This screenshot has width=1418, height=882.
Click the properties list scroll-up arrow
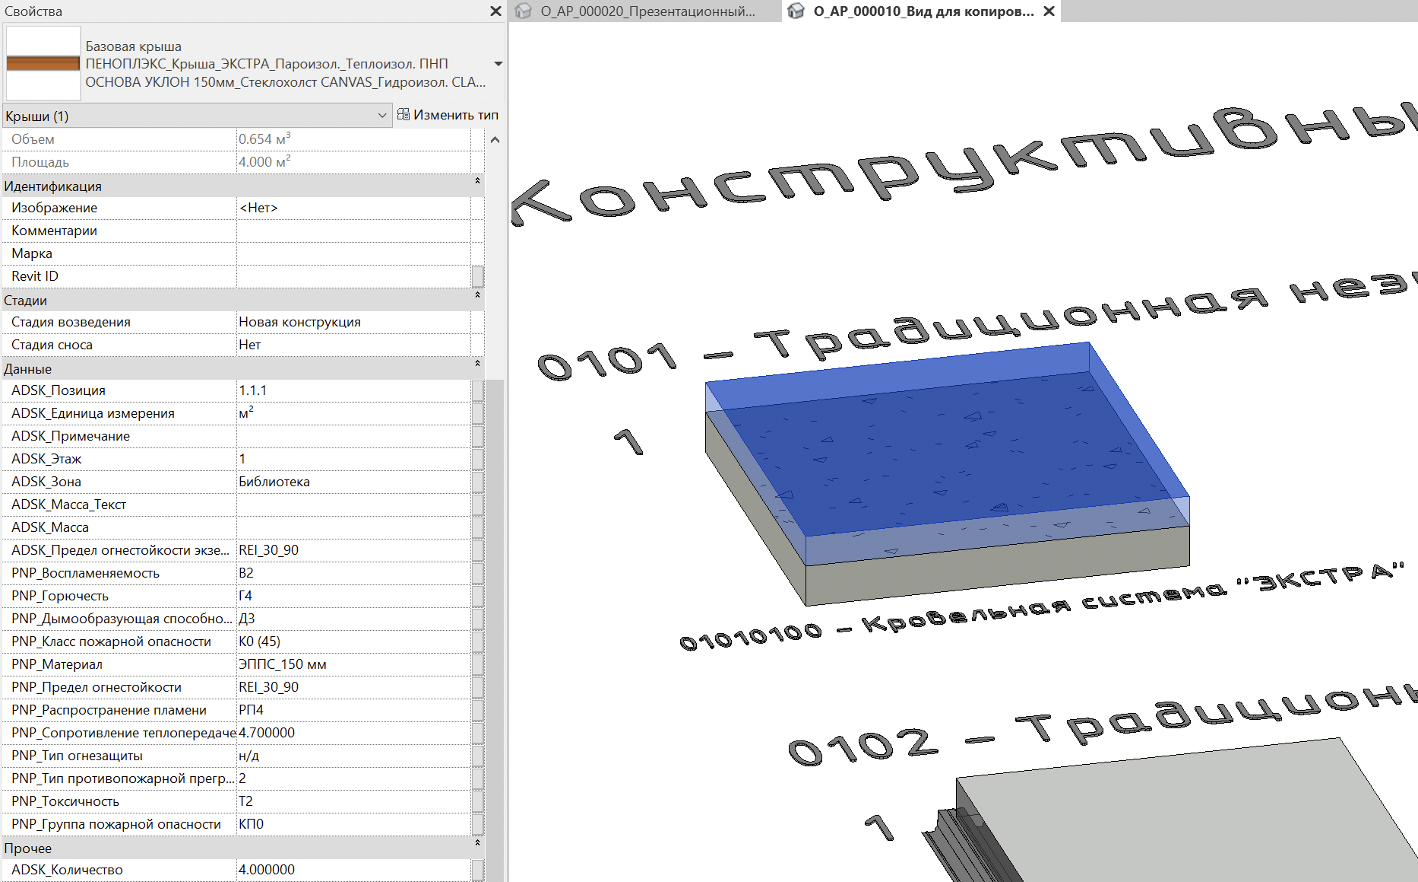coord(495,140)
